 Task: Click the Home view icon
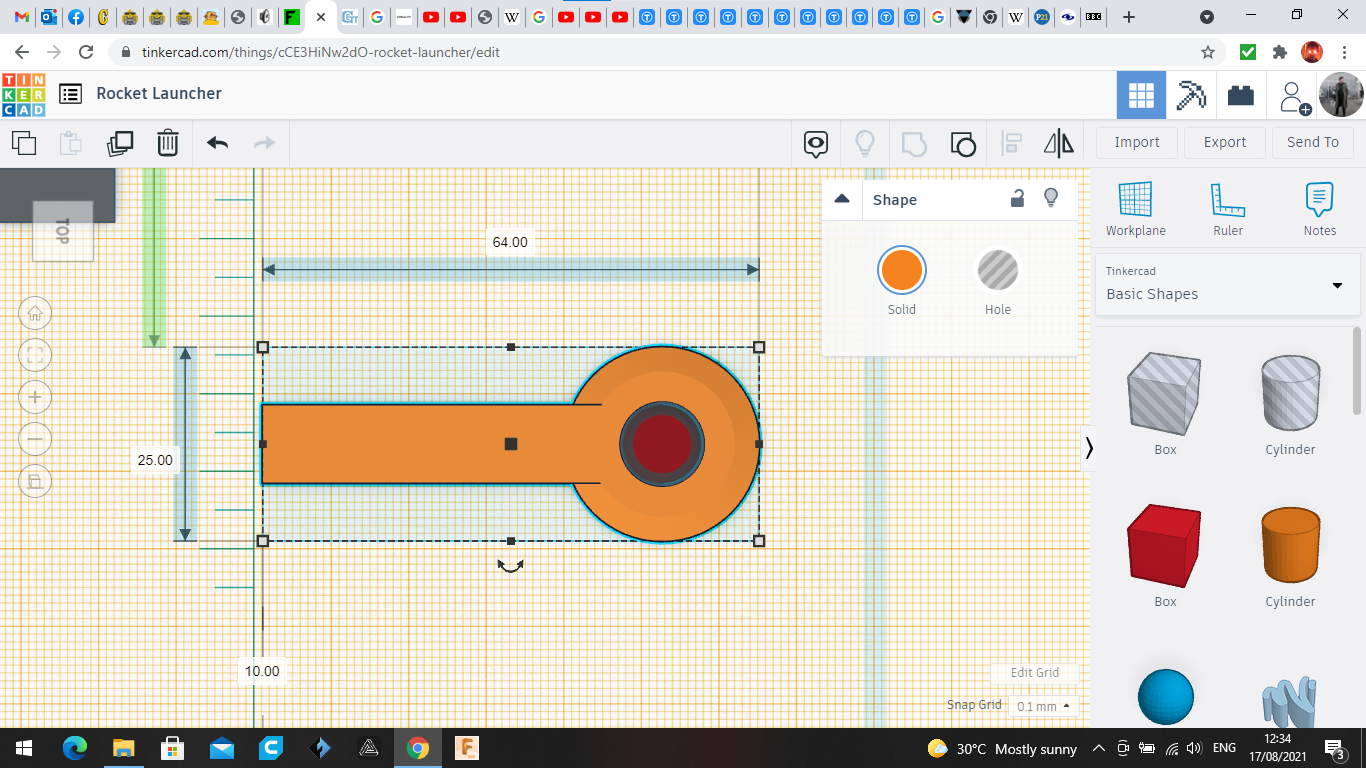(35, 313)
